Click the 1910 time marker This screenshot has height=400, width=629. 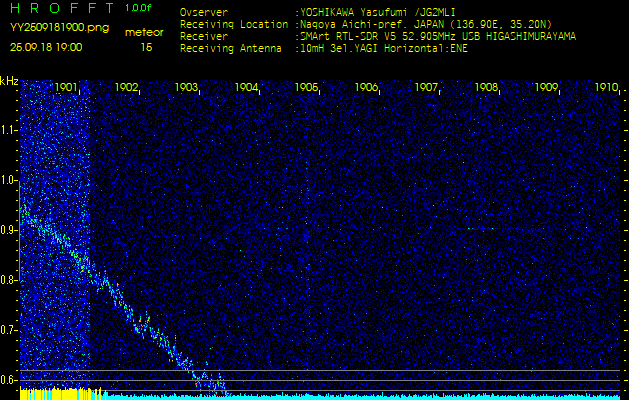[606, 88]
